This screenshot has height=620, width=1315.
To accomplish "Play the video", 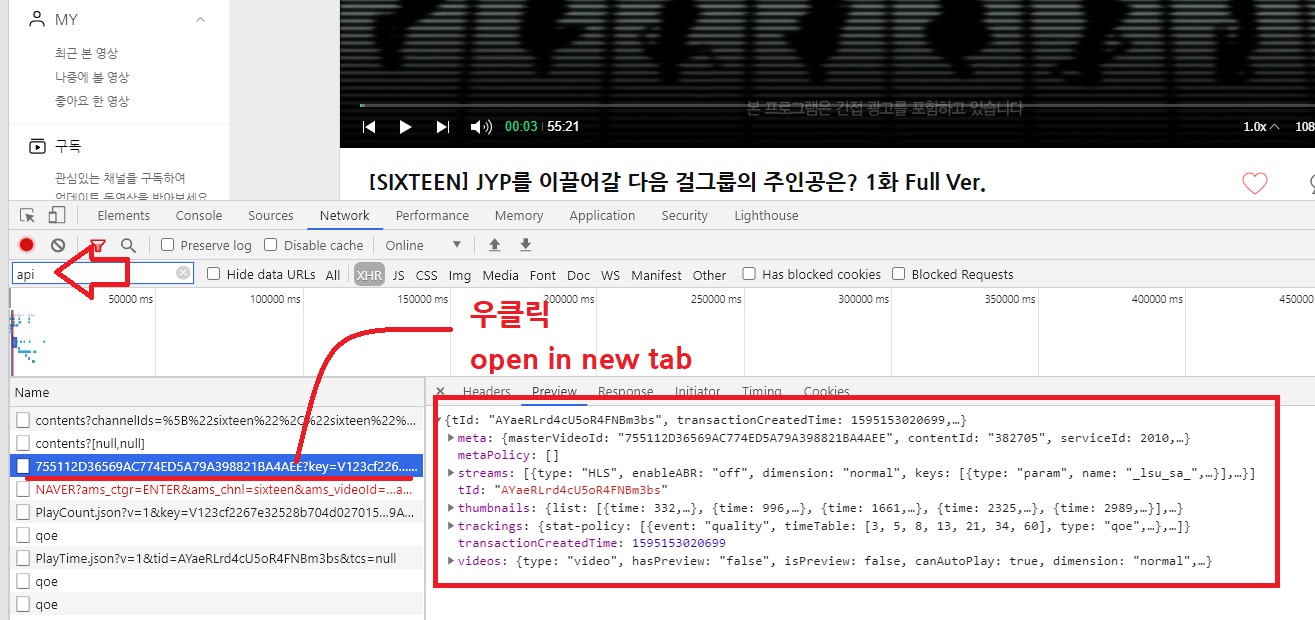I will [405, 127].
